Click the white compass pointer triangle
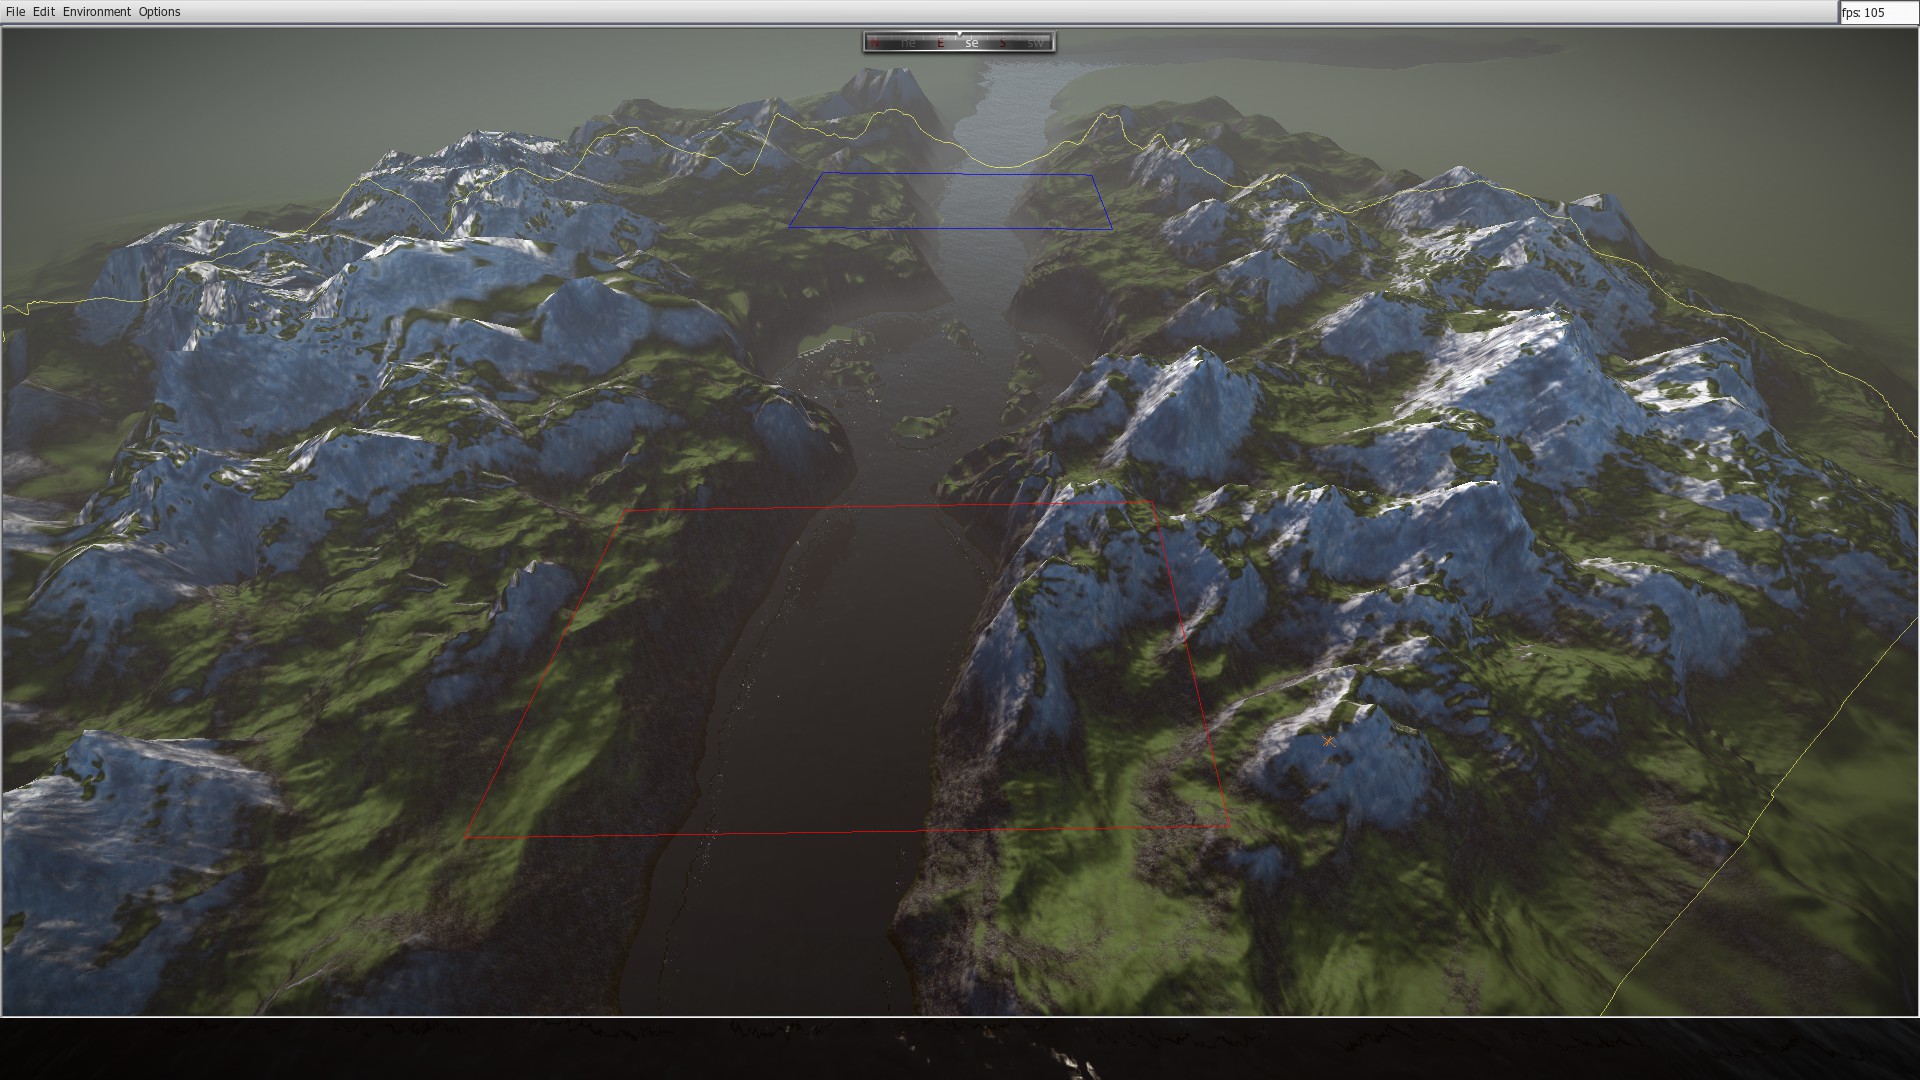1920x1080 pixels. (958, 35)
